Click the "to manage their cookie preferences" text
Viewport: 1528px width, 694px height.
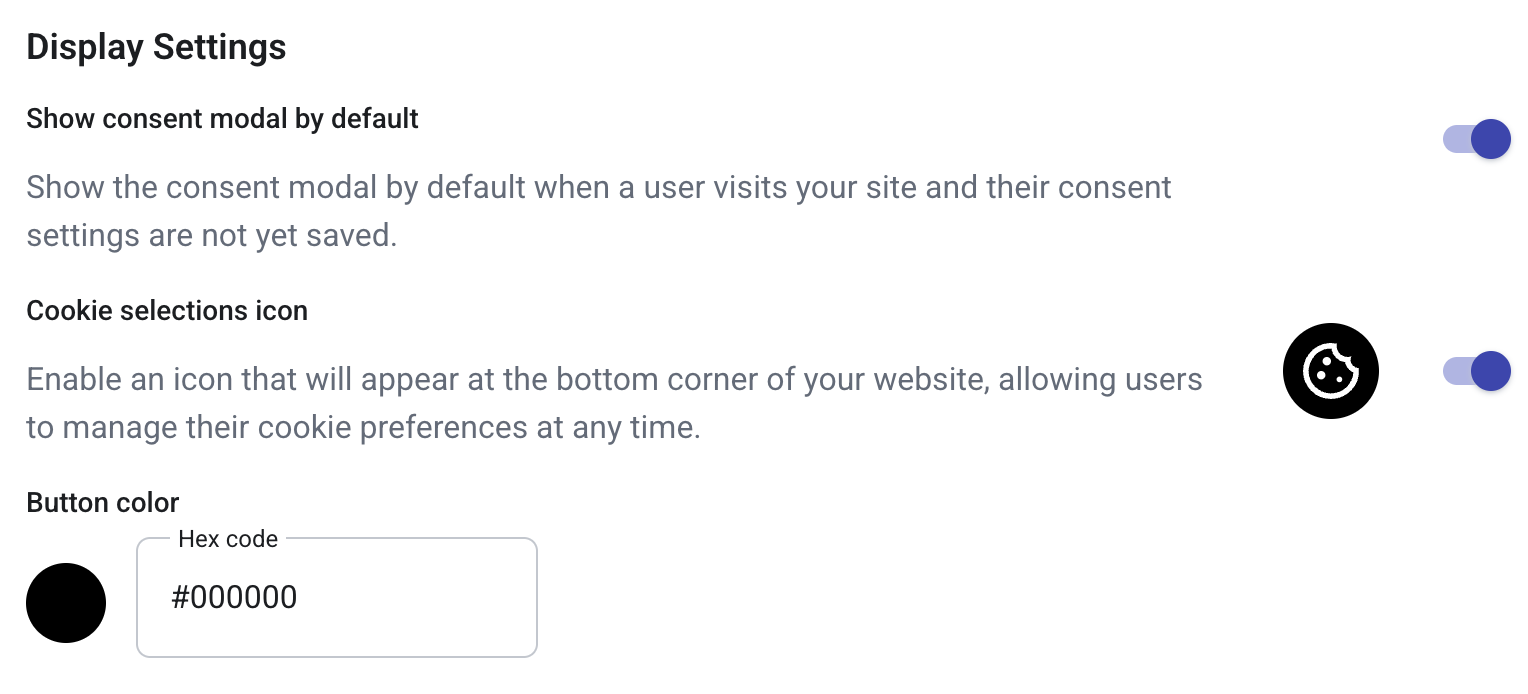point(362,428)
